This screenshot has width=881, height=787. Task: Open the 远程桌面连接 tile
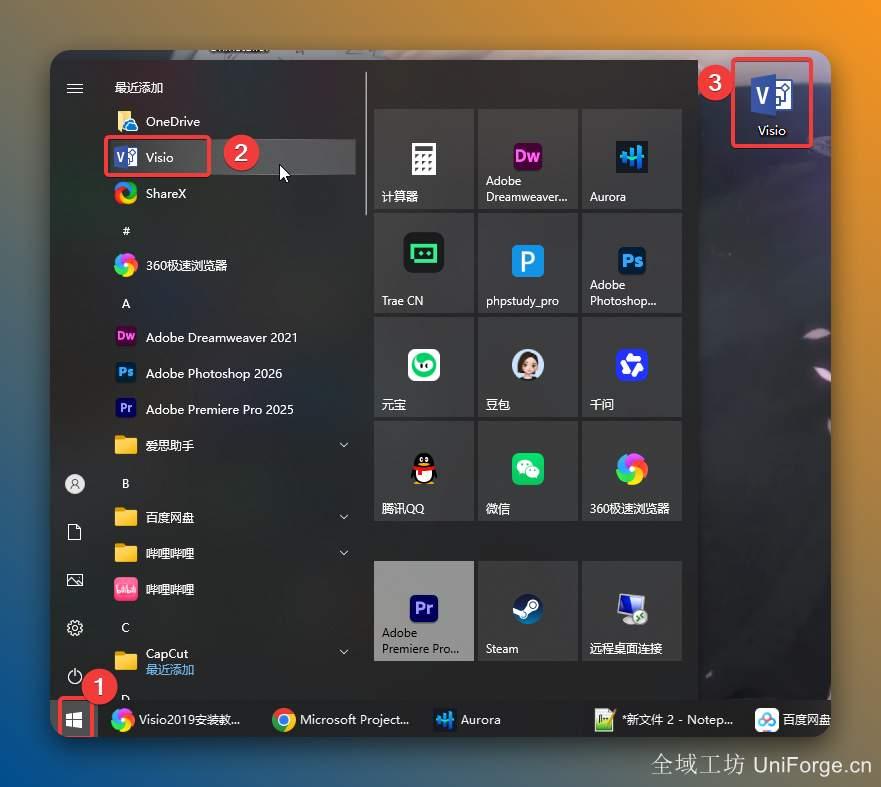pos(632,611)
